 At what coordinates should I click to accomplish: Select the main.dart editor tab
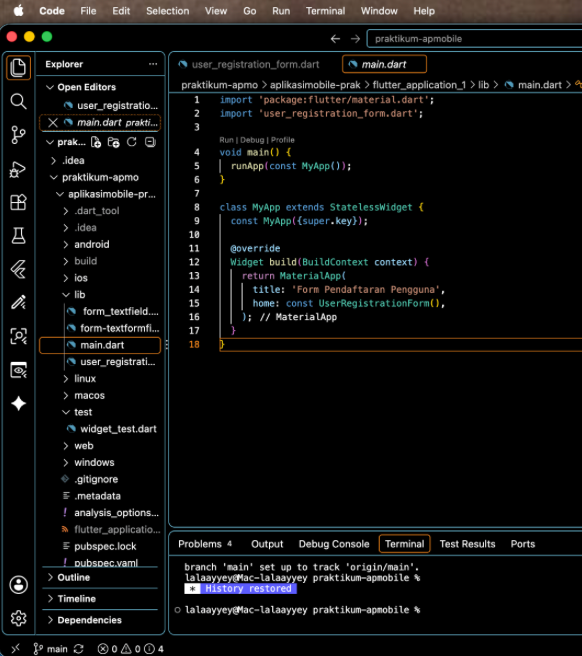tap(384, 64)
